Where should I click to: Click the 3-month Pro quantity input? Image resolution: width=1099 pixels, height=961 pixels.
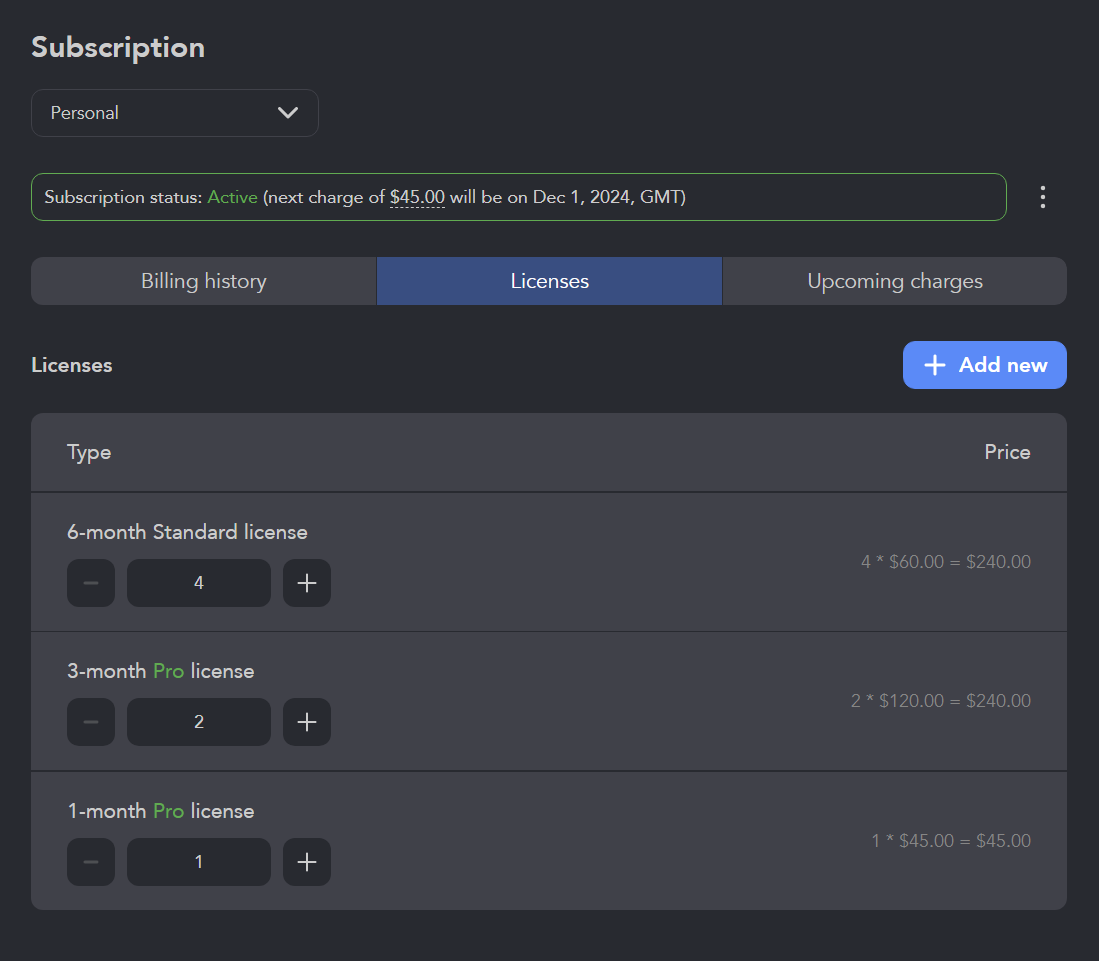click(x=198, y=722)
